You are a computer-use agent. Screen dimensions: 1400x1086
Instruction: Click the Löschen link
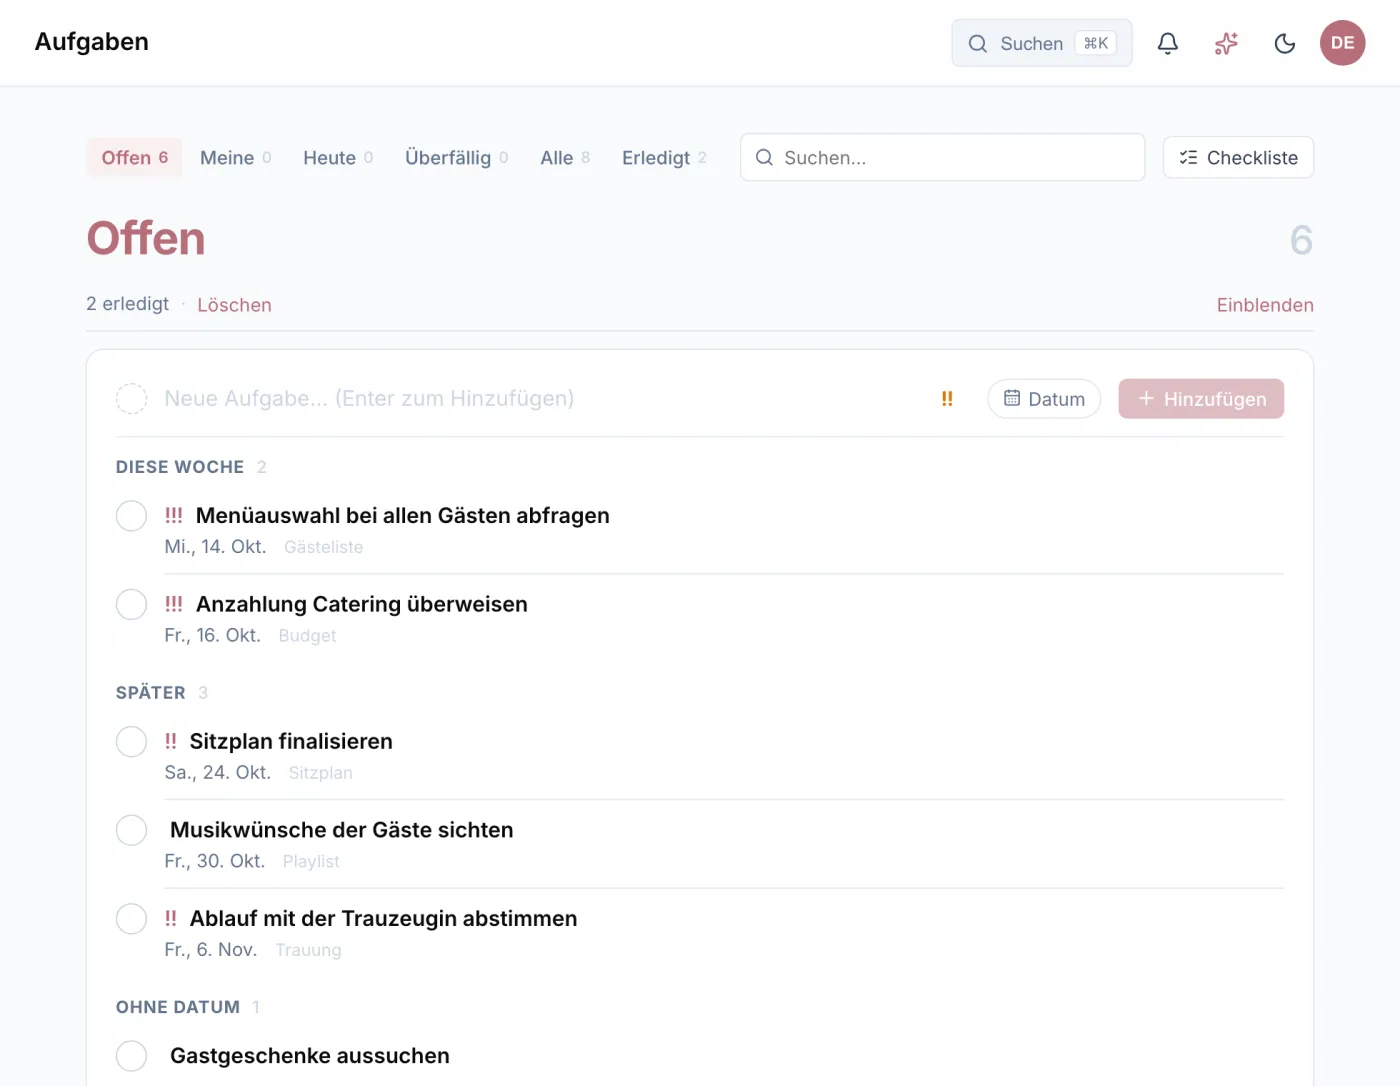click(x=234, y=305)
